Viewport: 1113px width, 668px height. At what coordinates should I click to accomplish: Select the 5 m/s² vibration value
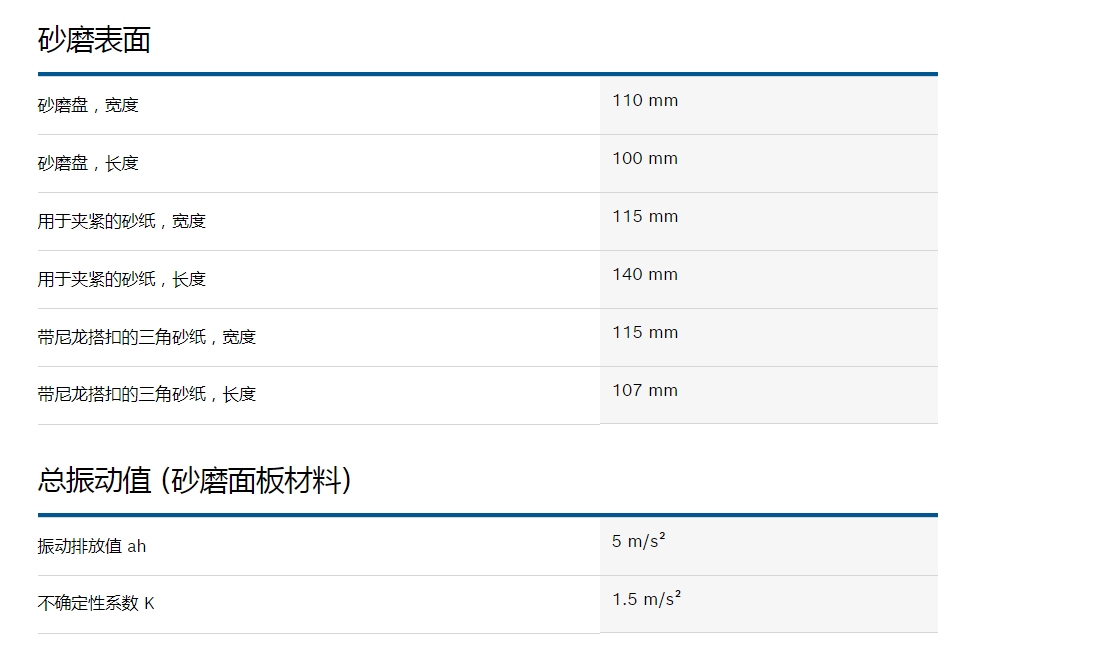pos(639,541)
